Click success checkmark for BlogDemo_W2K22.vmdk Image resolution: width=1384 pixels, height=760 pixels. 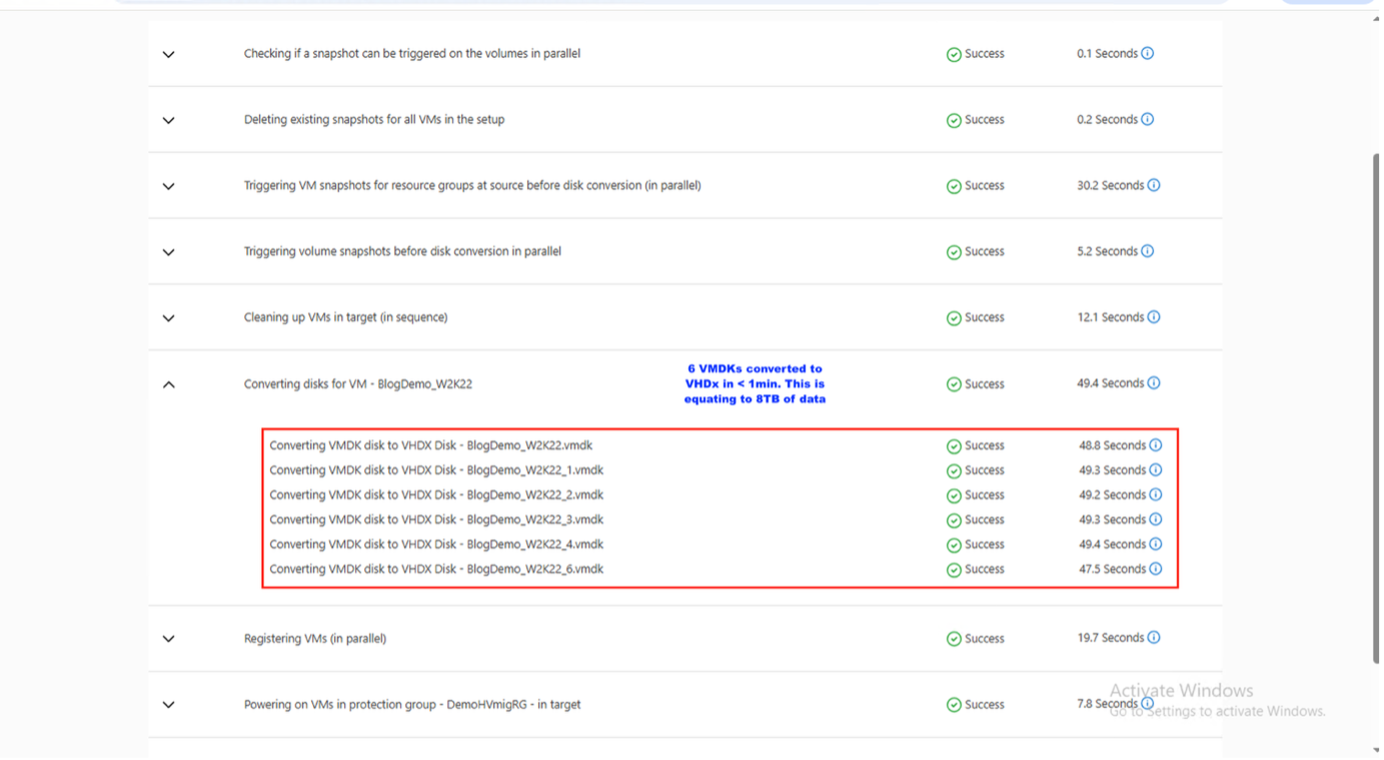954,446
